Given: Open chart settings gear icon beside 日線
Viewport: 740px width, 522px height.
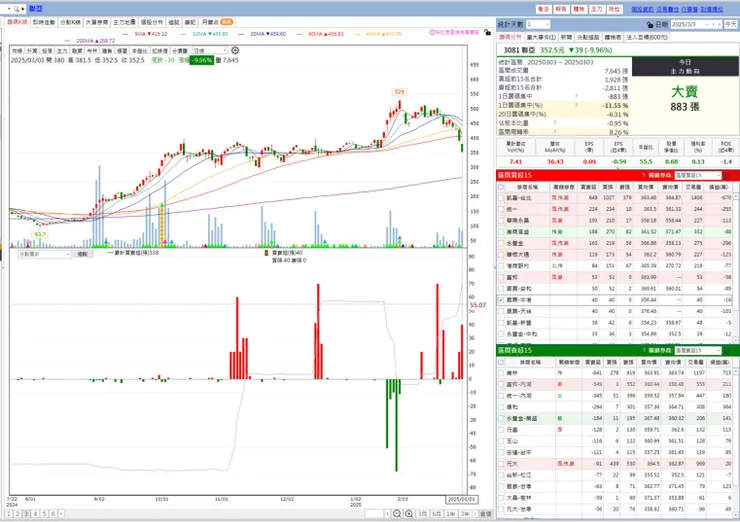Looking at the screenshot, I should [235, 50].
